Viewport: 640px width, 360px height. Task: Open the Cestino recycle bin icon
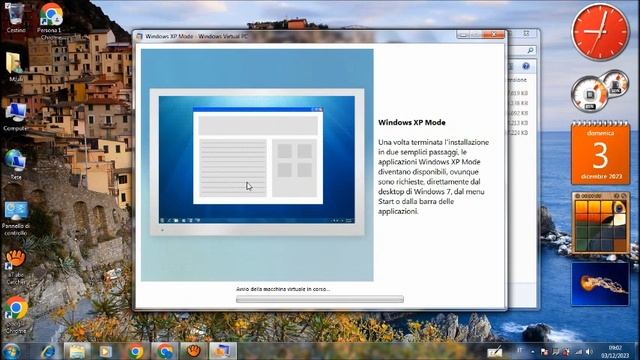click(16, 17)
